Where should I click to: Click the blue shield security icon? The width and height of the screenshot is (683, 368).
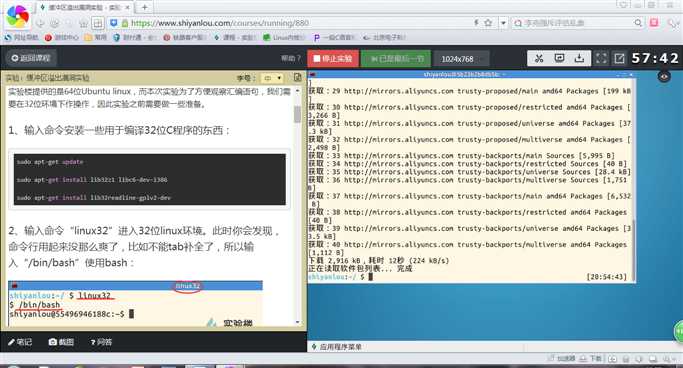click(114, 23)
